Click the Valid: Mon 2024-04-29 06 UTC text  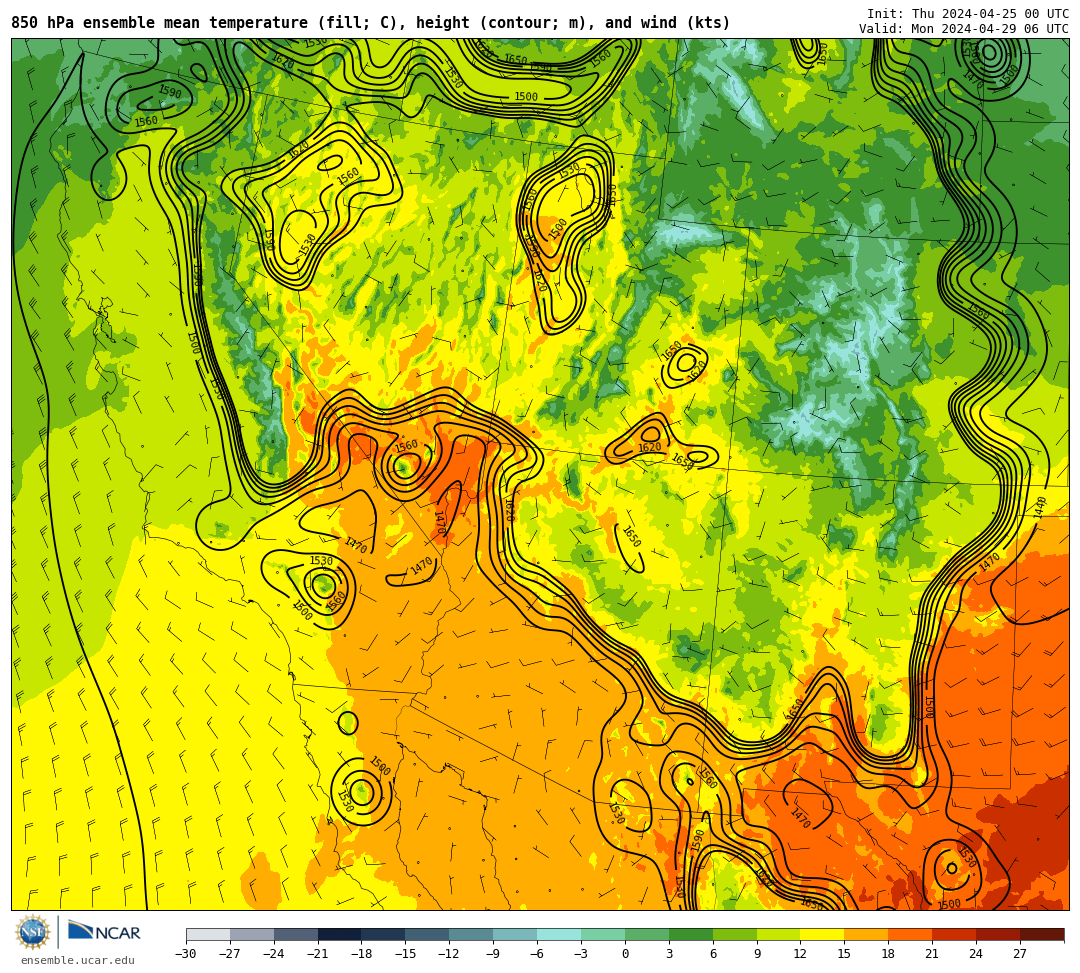point(964,29)
